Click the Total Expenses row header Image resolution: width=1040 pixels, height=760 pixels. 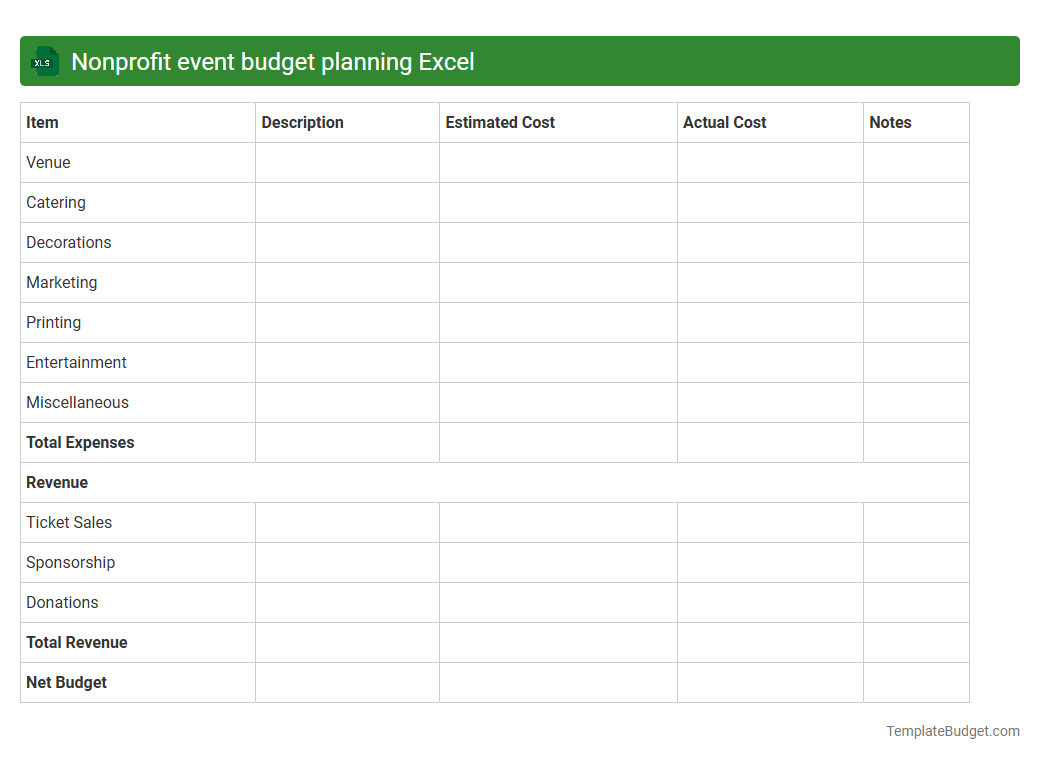[x=80, y=442]
